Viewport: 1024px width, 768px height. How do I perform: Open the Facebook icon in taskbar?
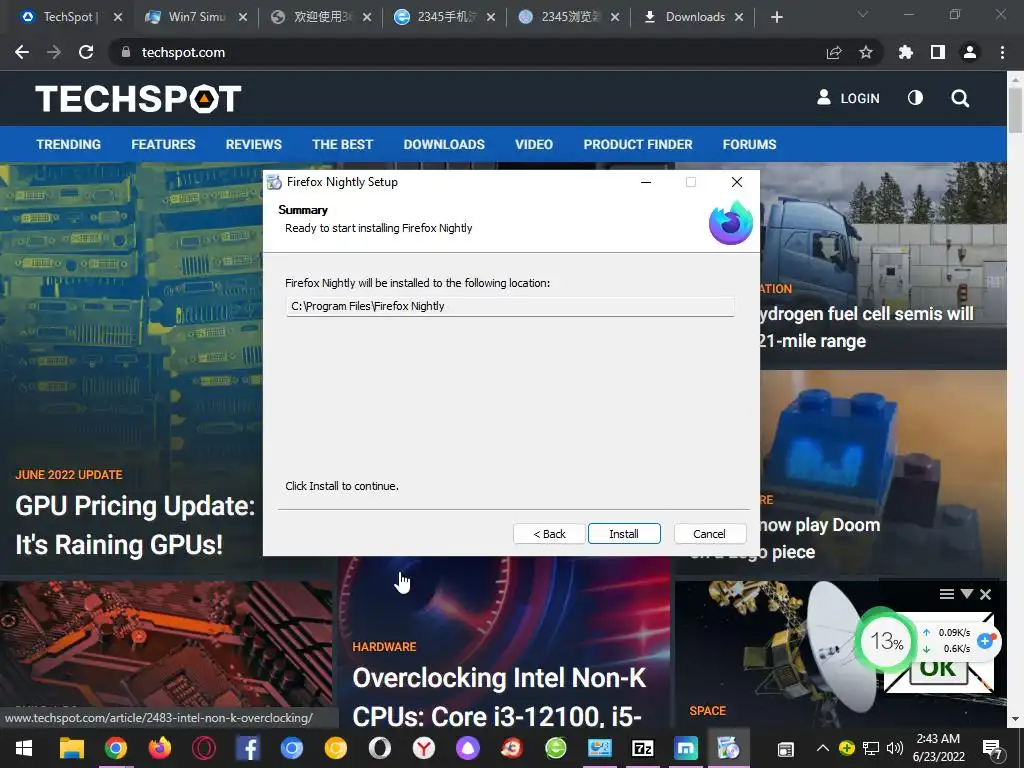click(x=248, y=748)
